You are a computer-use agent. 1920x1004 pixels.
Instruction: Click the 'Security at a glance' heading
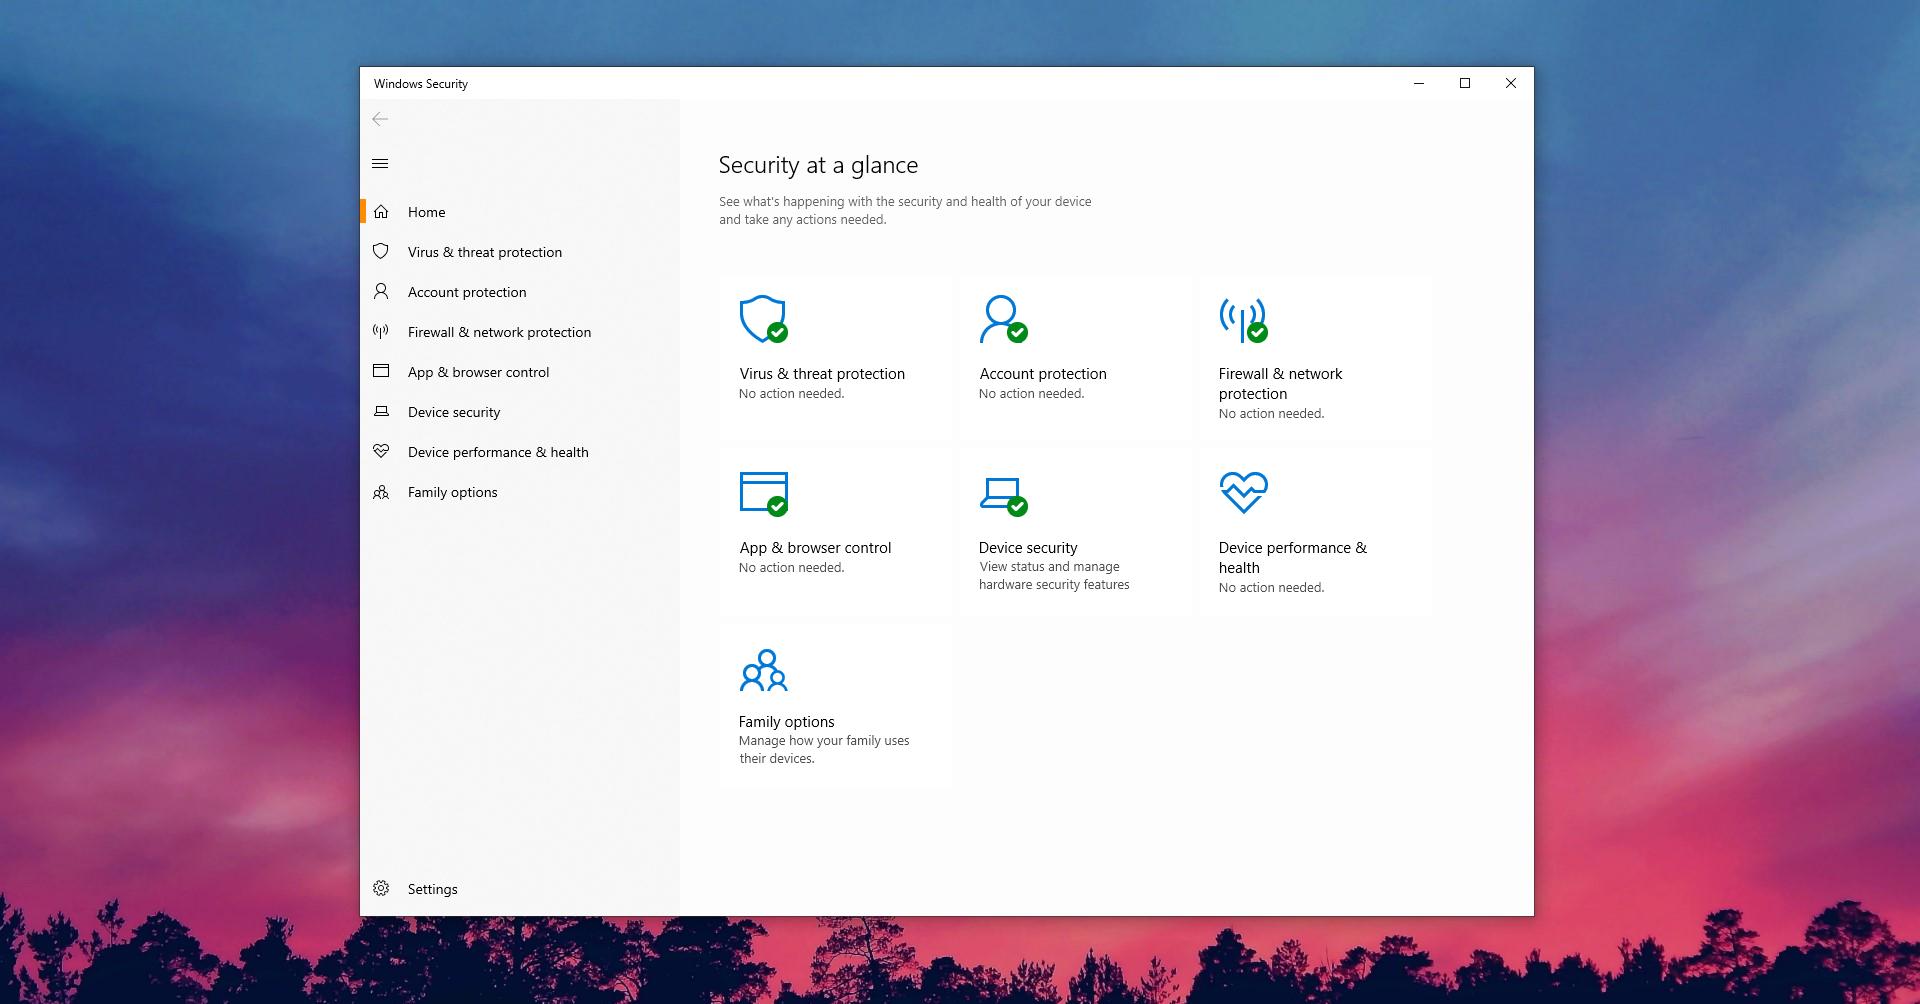818,165
